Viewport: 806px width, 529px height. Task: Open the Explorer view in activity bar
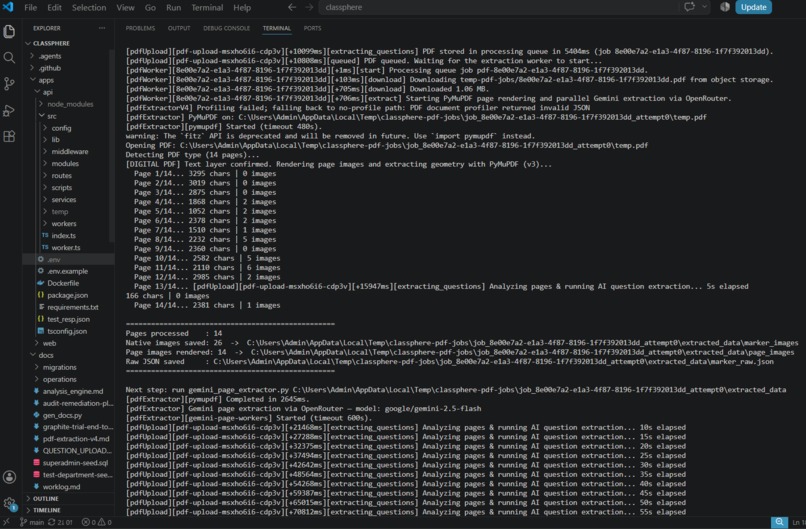[x=9, y=31]
